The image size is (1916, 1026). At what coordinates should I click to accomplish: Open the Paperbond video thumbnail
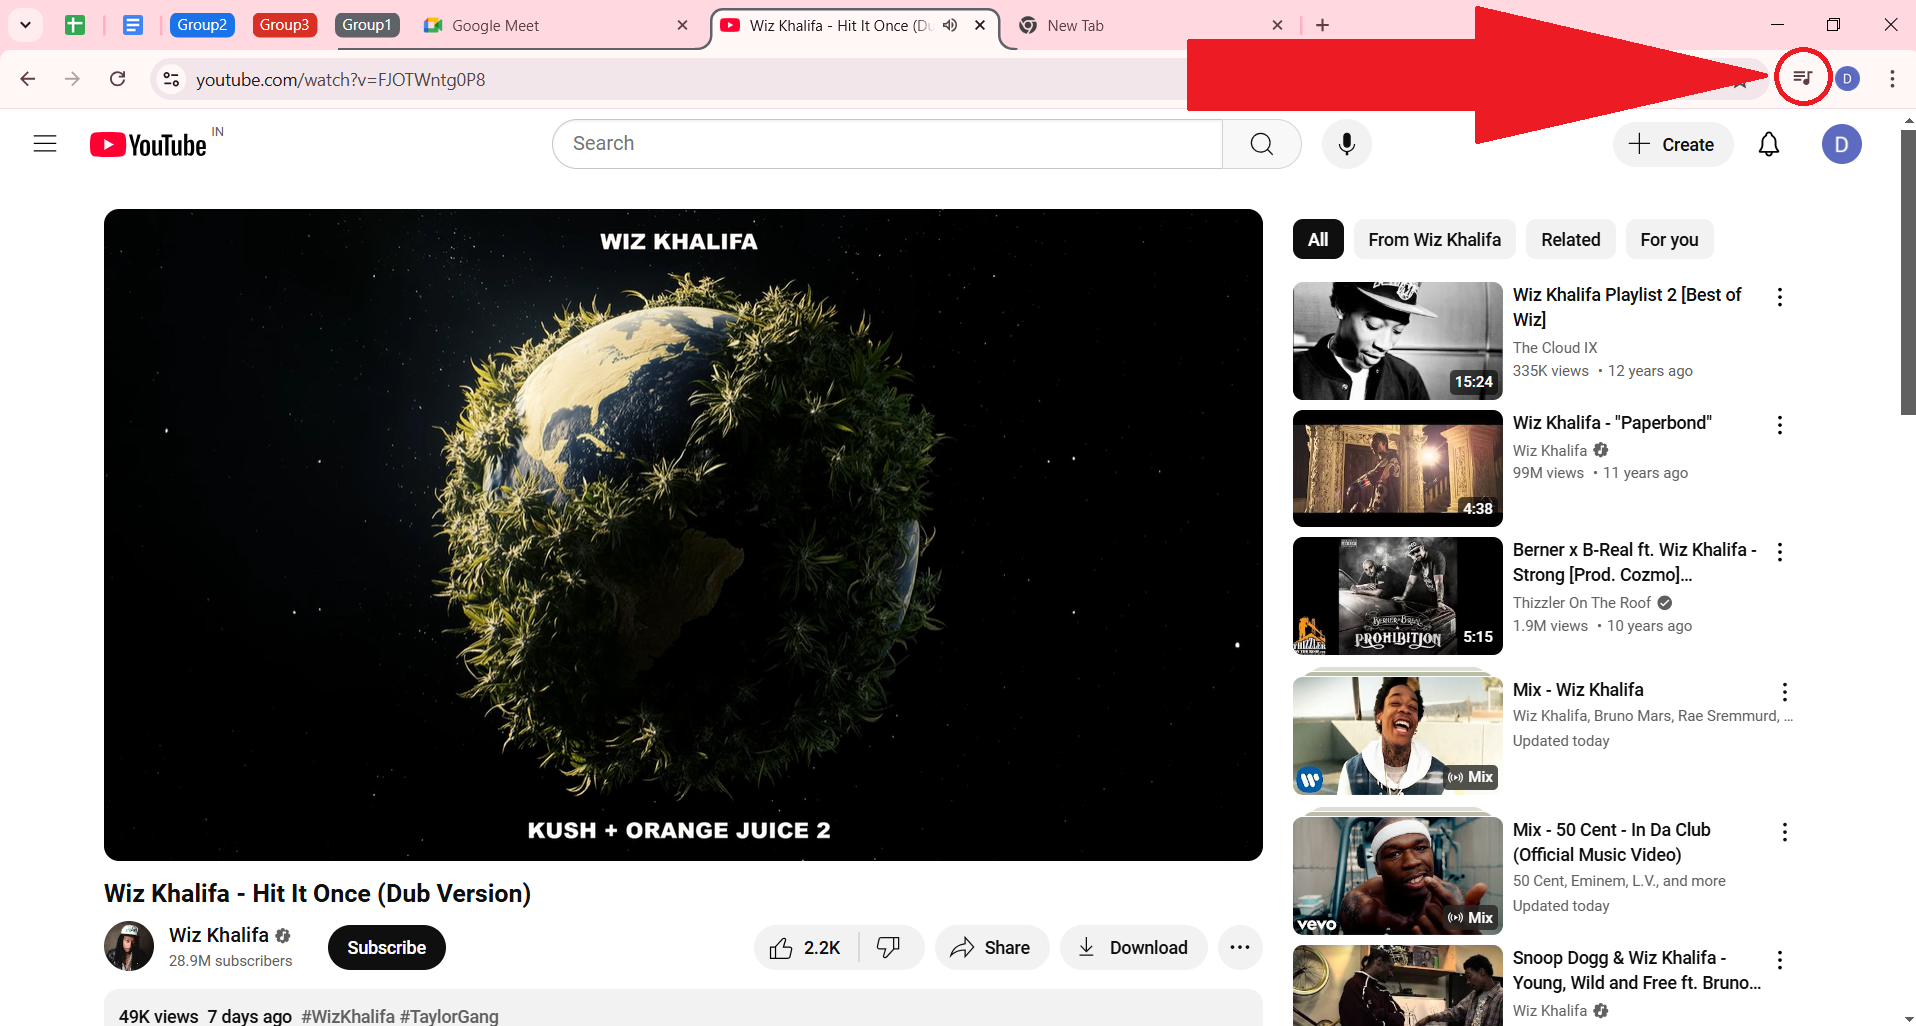1397,468
